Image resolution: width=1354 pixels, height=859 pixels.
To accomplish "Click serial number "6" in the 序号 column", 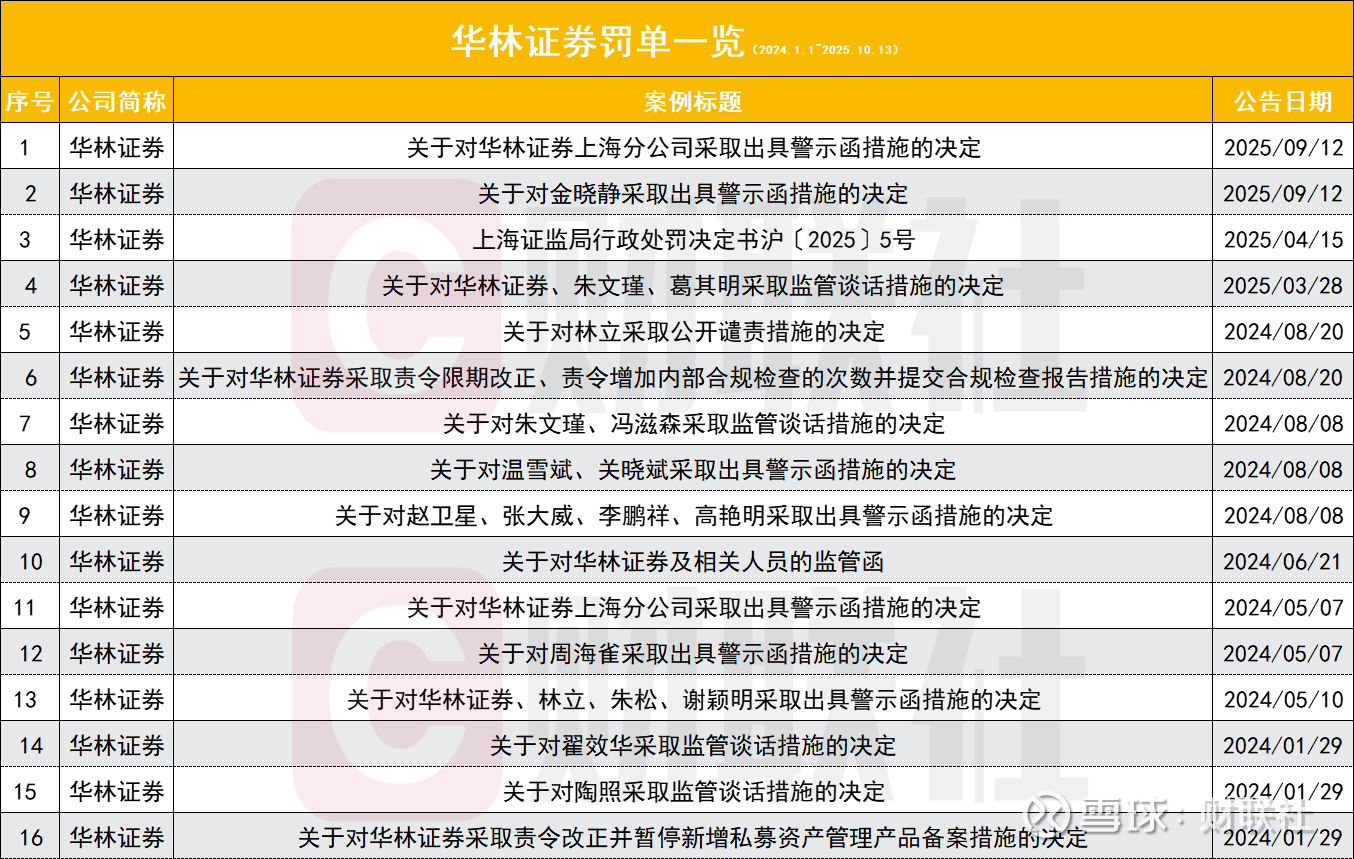I will 31,378.
